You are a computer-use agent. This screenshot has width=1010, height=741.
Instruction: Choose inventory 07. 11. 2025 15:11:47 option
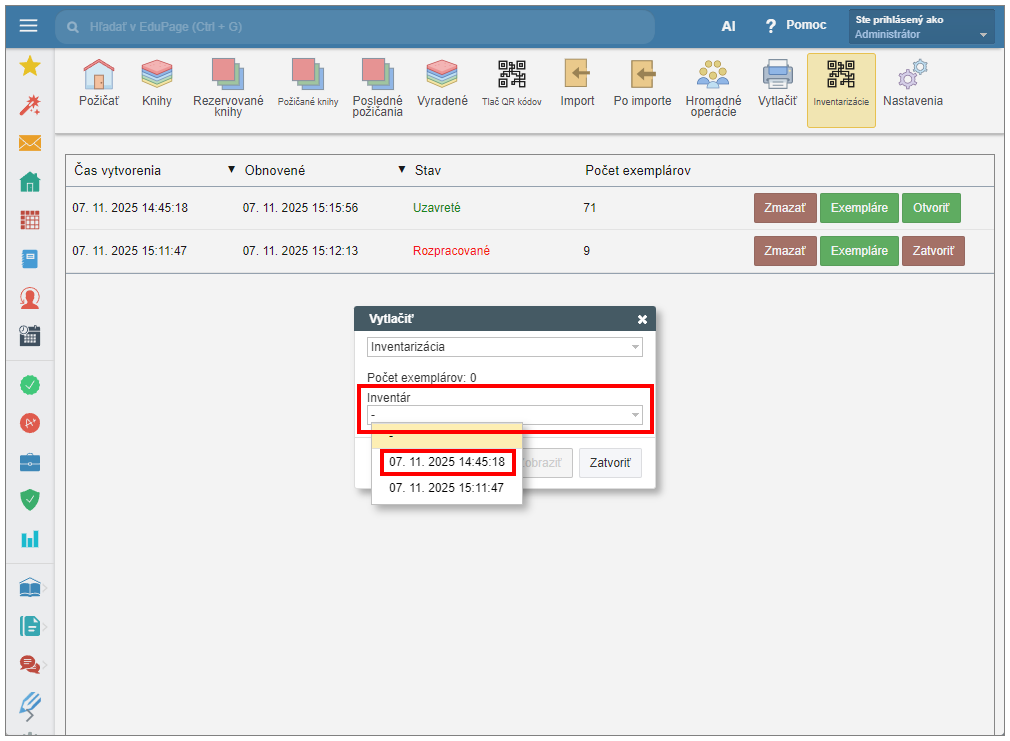447,488
